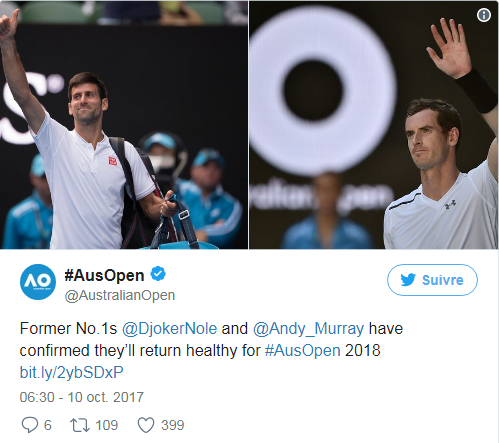Click the @AustralianOpen handle
This screenshot has height=443, width=499.
[120, 295]
